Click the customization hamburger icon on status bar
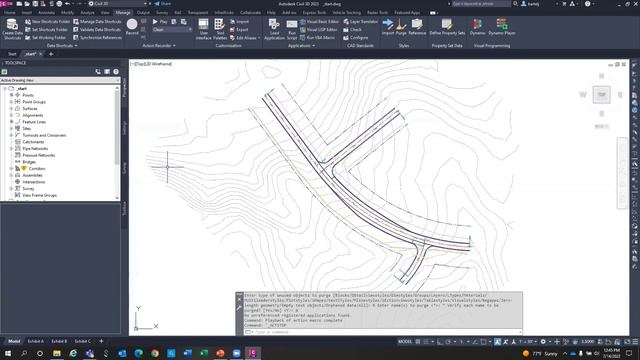The image size is (640, 360). [x=635, y=342]
